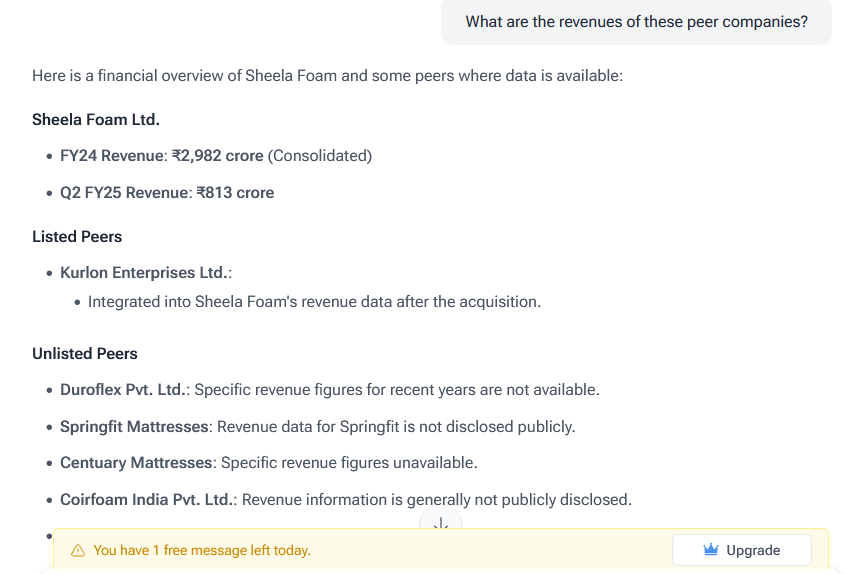Click the yellow warning triangle icon
This screenshot has height=574, width=852.
click(78, 551)
